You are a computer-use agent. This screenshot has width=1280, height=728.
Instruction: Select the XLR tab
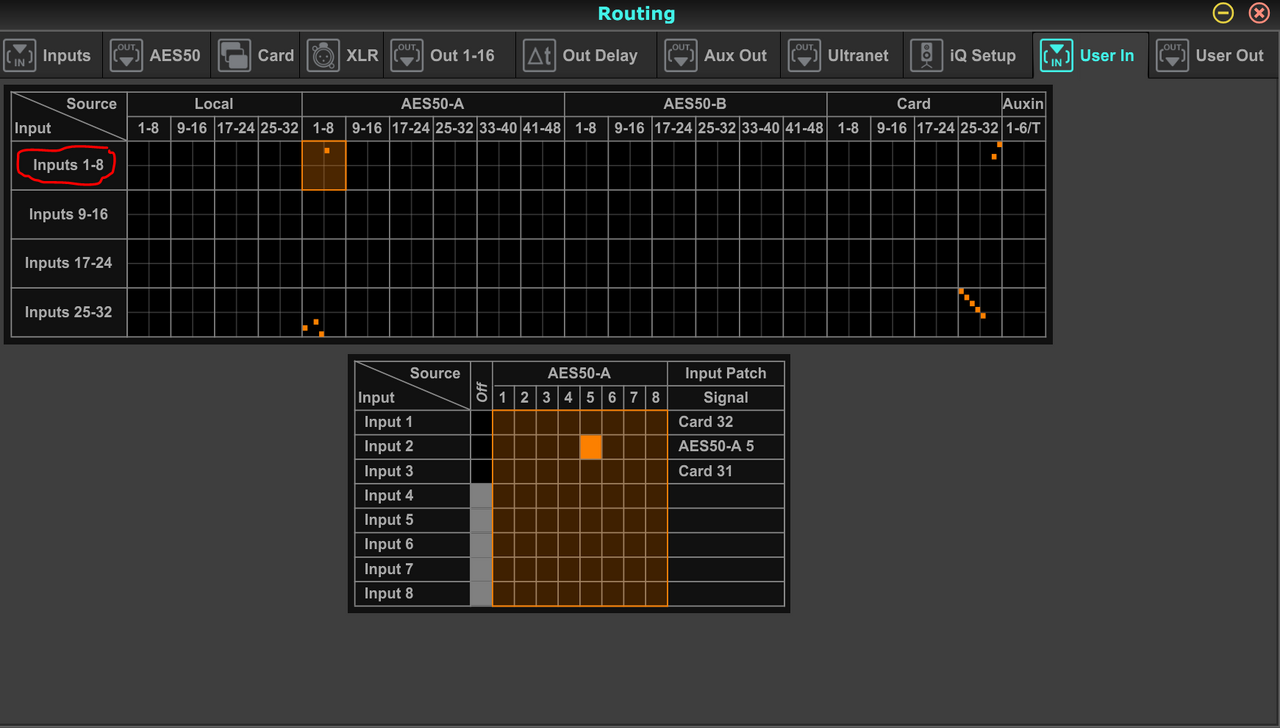[343, 55]
